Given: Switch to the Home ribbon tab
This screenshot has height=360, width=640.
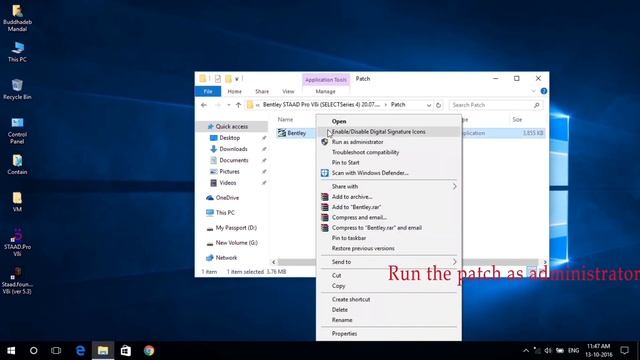Looking at the screenshot, I should coord(234,91).
